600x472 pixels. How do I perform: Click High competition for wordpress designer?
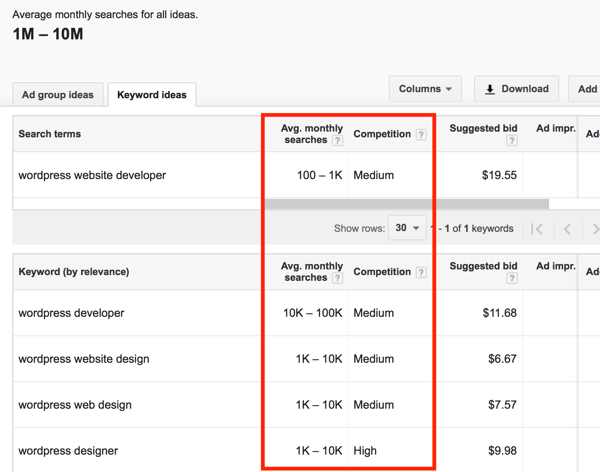(365, 451)
